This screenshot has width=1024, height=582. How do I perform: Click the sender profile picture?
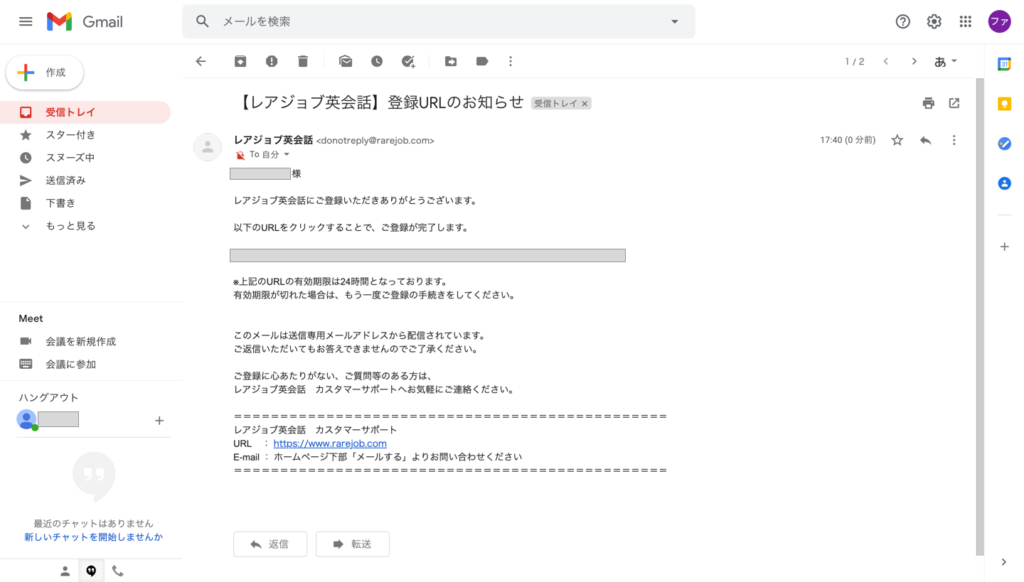coord(208,147)
